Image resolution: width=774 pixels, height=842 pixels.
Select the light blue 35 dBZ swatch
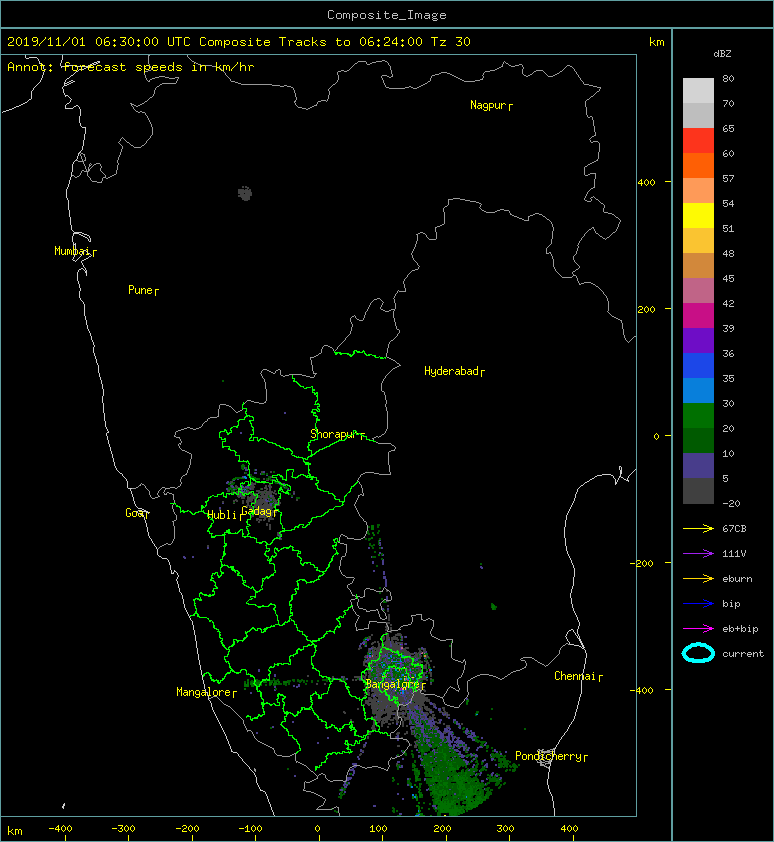[x=698, y=390]
